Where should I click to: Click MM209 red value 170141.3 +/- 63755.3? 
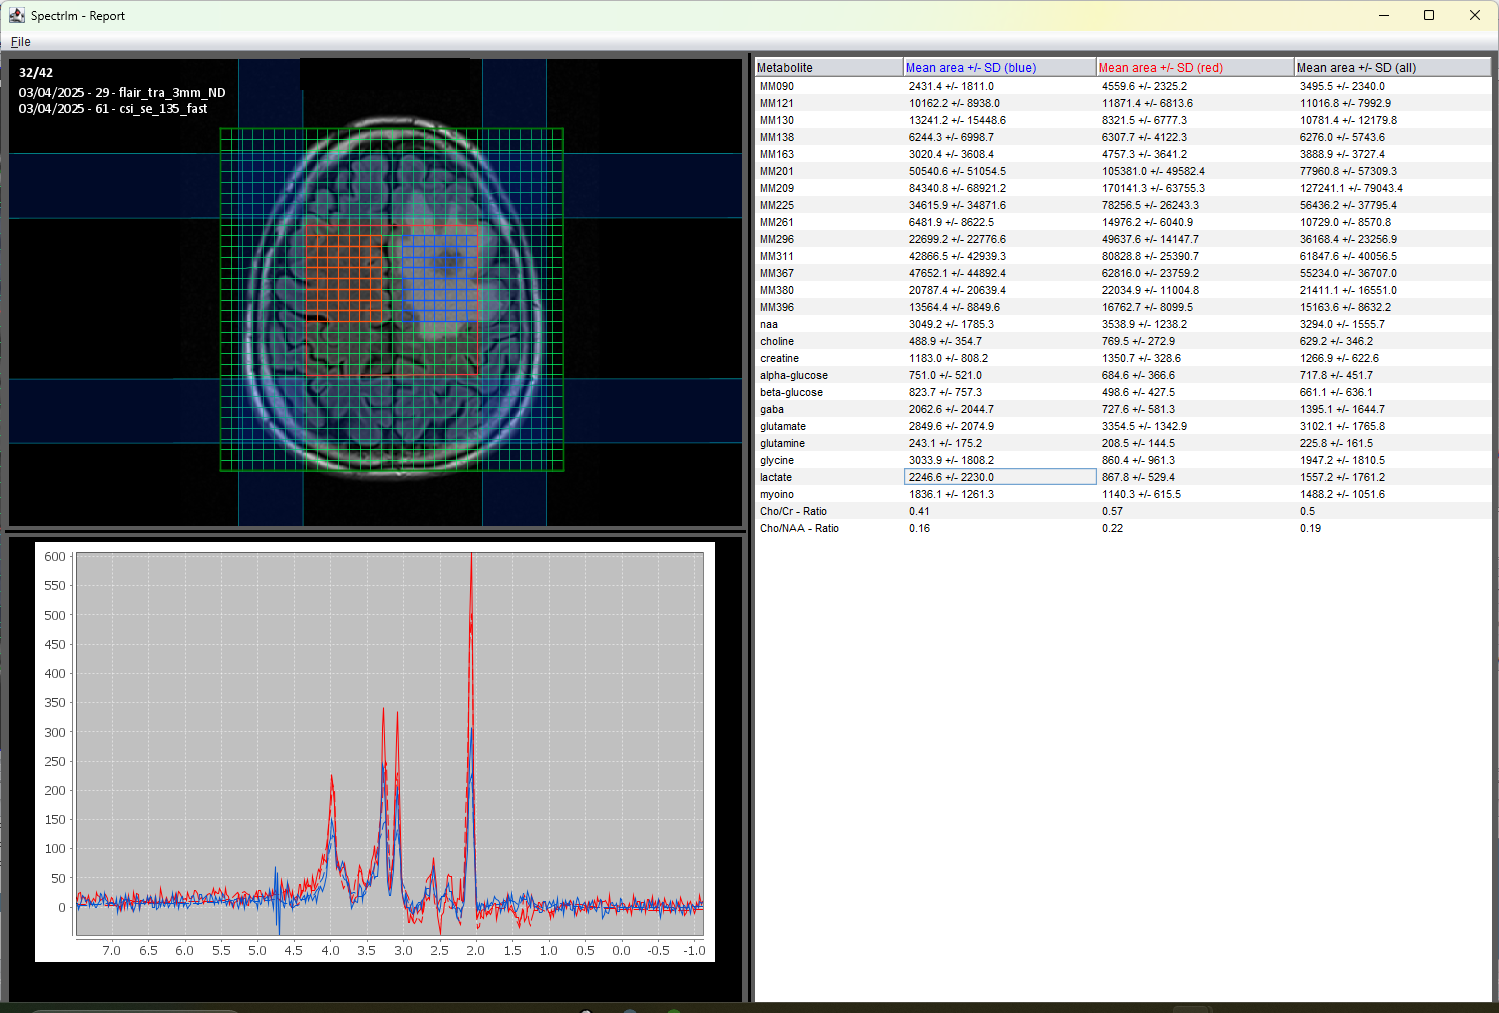click(1153, 188)
